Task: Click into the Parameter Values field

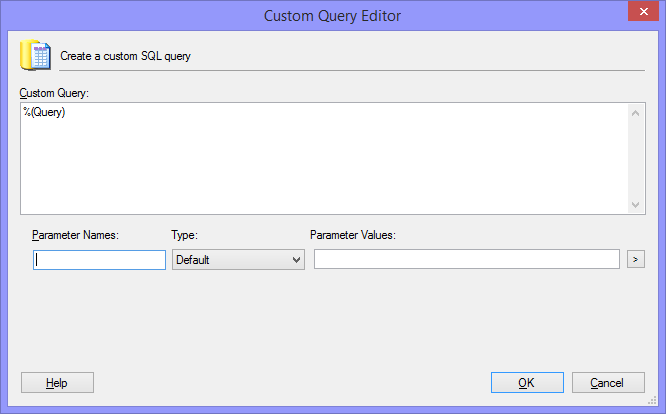Action: click(x=466, y=259)
